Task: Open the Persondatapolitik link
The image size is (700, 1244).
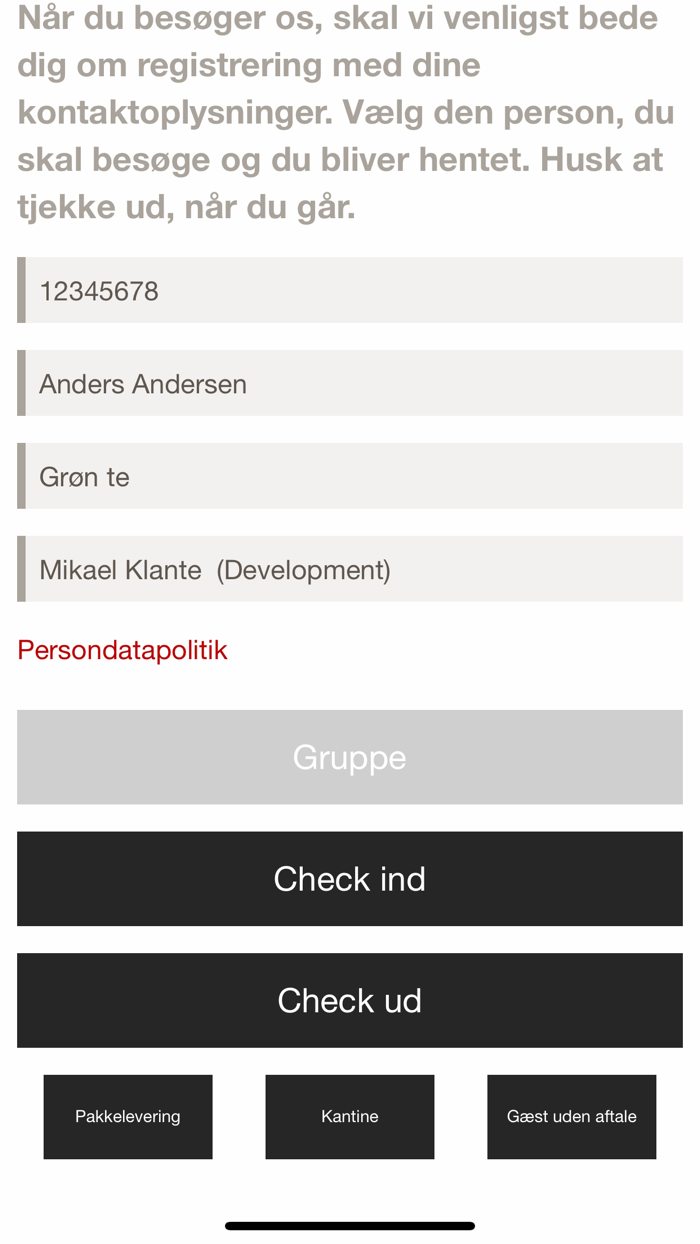Action: pos(122,650)
